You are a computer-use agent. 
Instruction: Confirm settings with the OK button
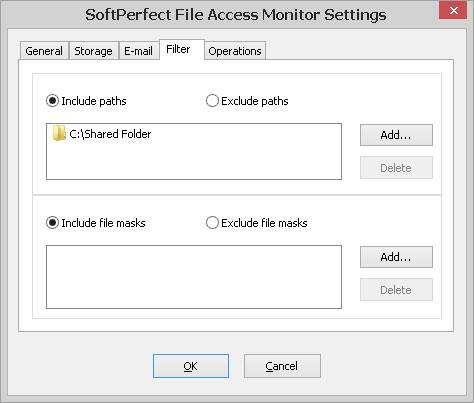[191, 366]
